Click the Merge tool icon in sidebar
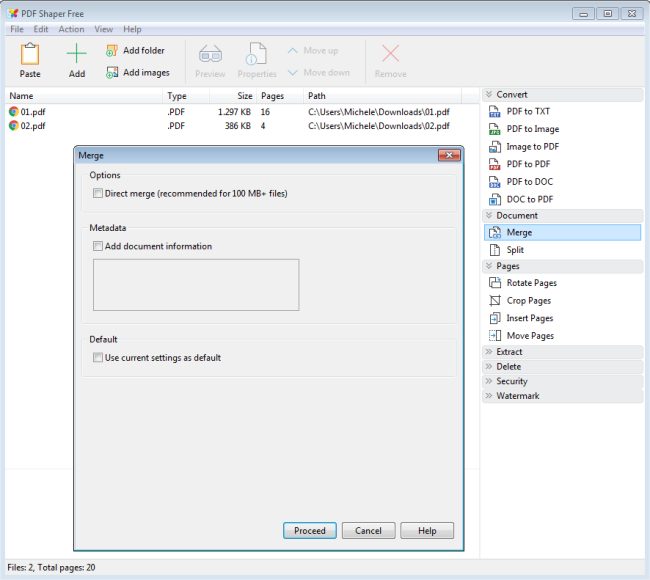The image size is (650, 580). (x=495, y=233)
